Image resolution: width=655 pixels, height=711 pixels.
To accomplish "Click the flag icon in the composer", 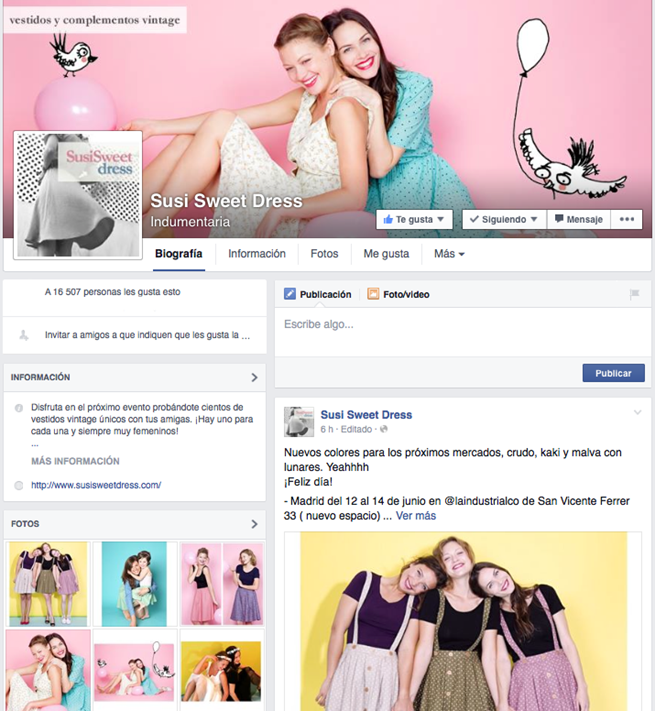I will [x=634, y=294].
